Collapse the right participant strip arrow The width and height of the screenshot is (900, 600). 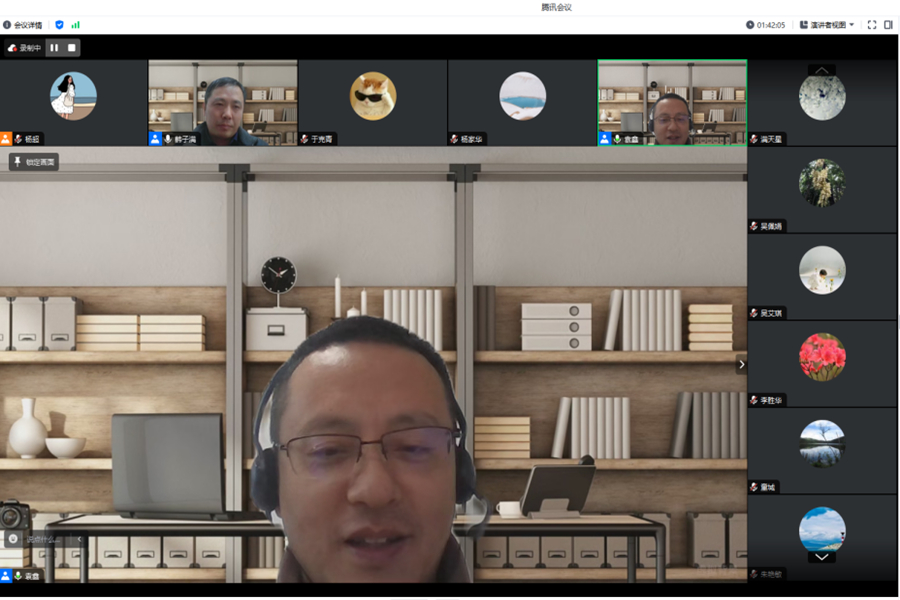point(741,364)
